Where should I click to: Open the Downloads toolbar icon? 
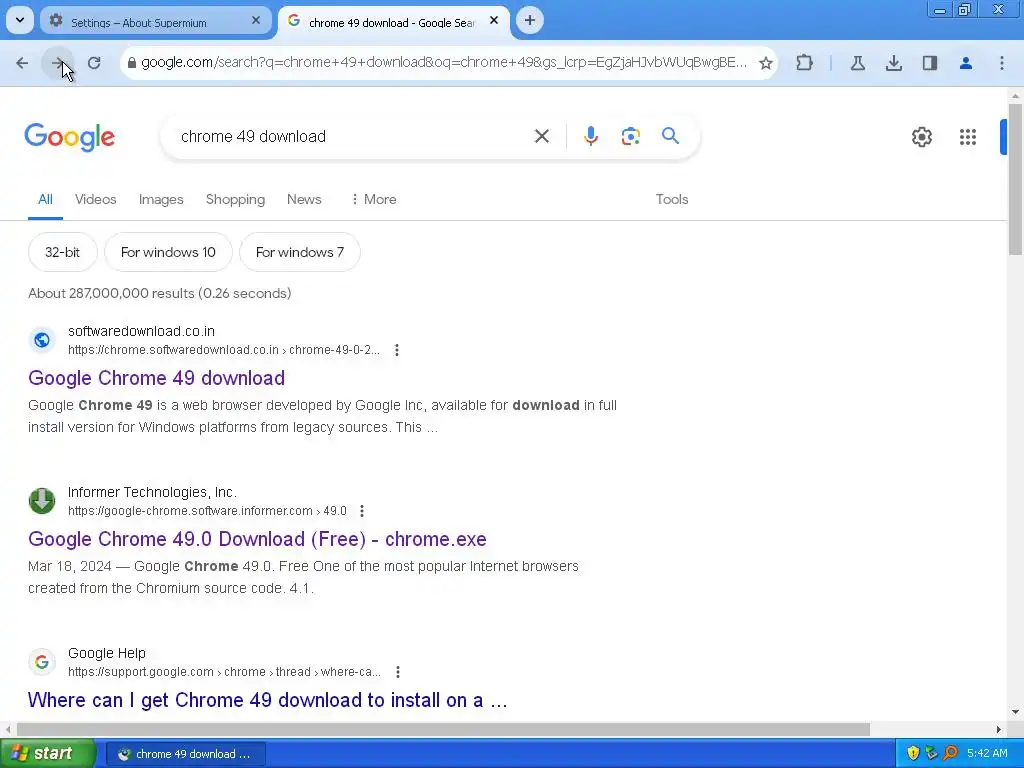[893, 63]
